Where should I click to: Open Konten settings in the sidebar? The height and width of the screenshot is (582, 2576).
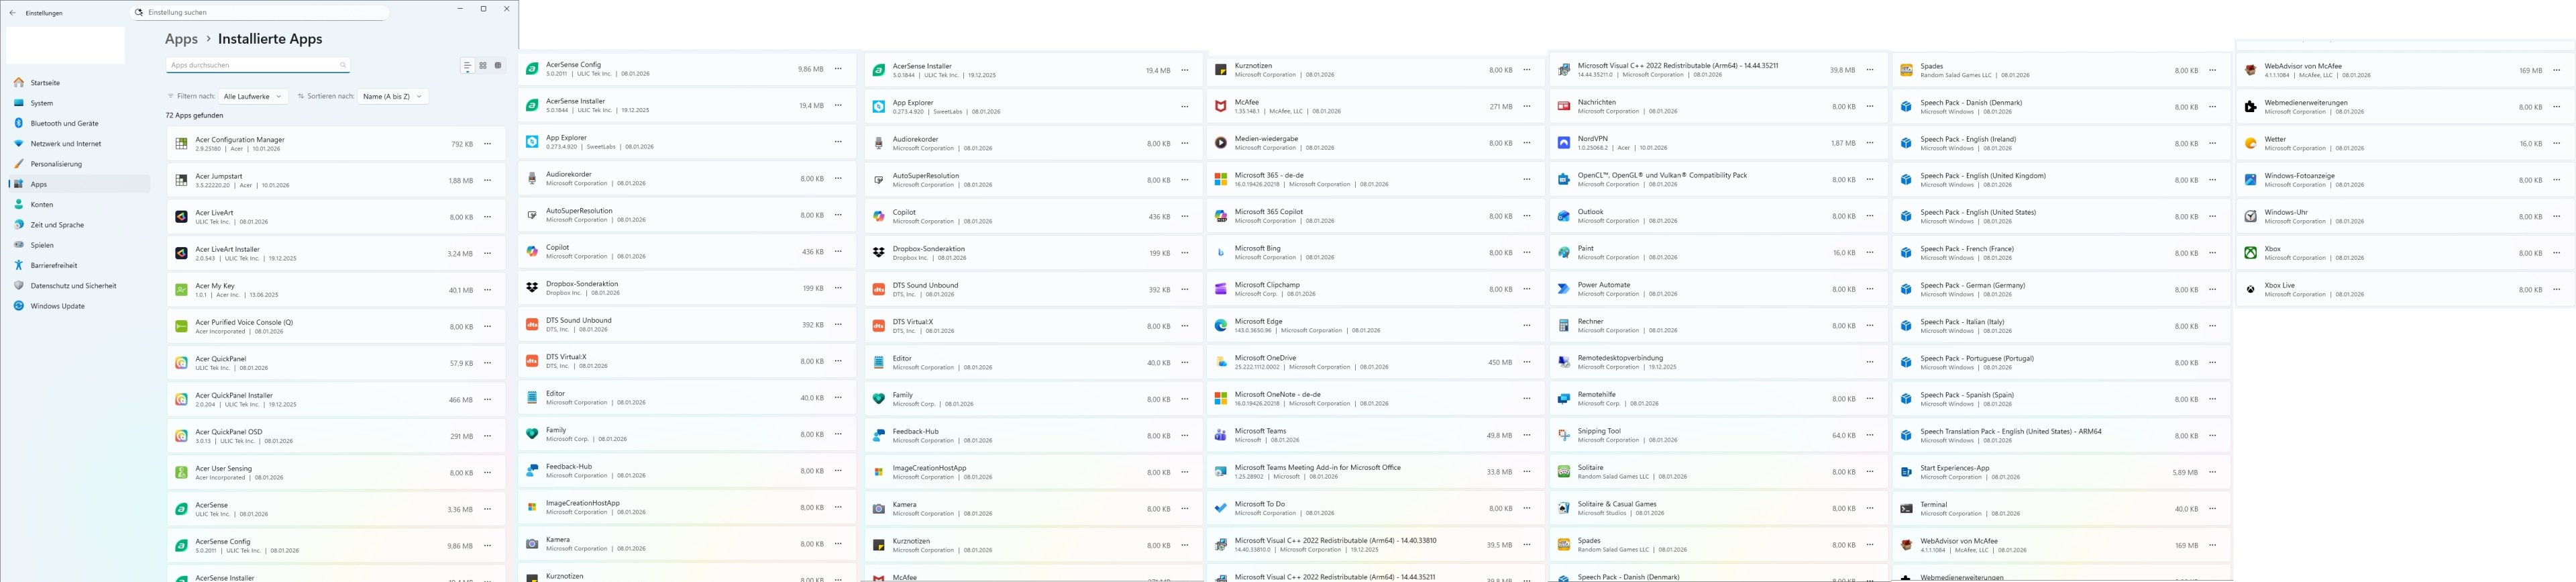[79, 205]
